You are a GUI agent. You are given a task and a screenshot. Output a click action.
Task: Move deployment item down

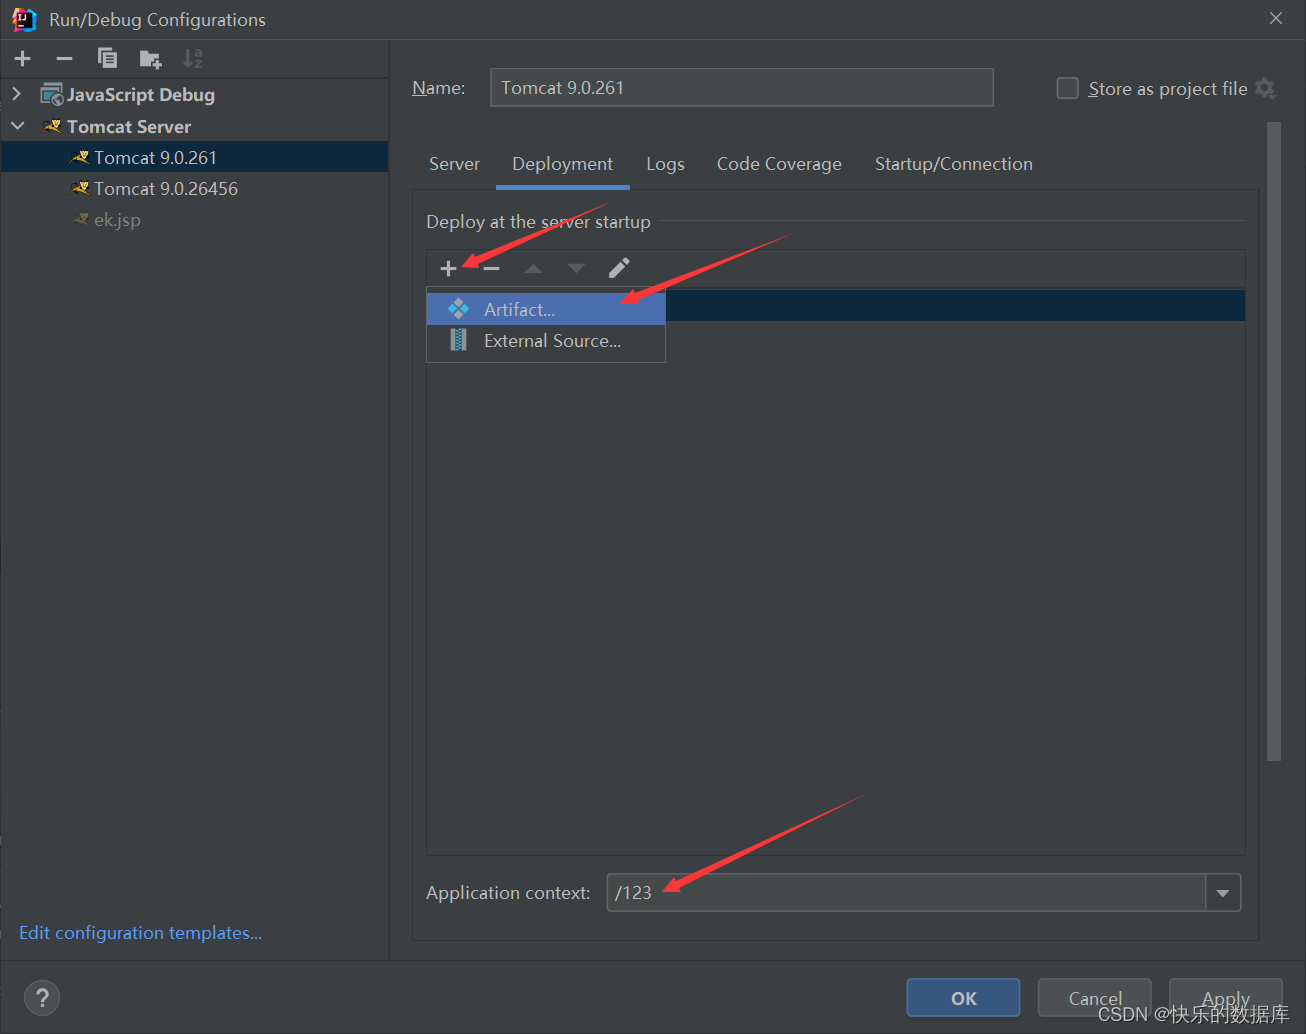tap(576, 268)
